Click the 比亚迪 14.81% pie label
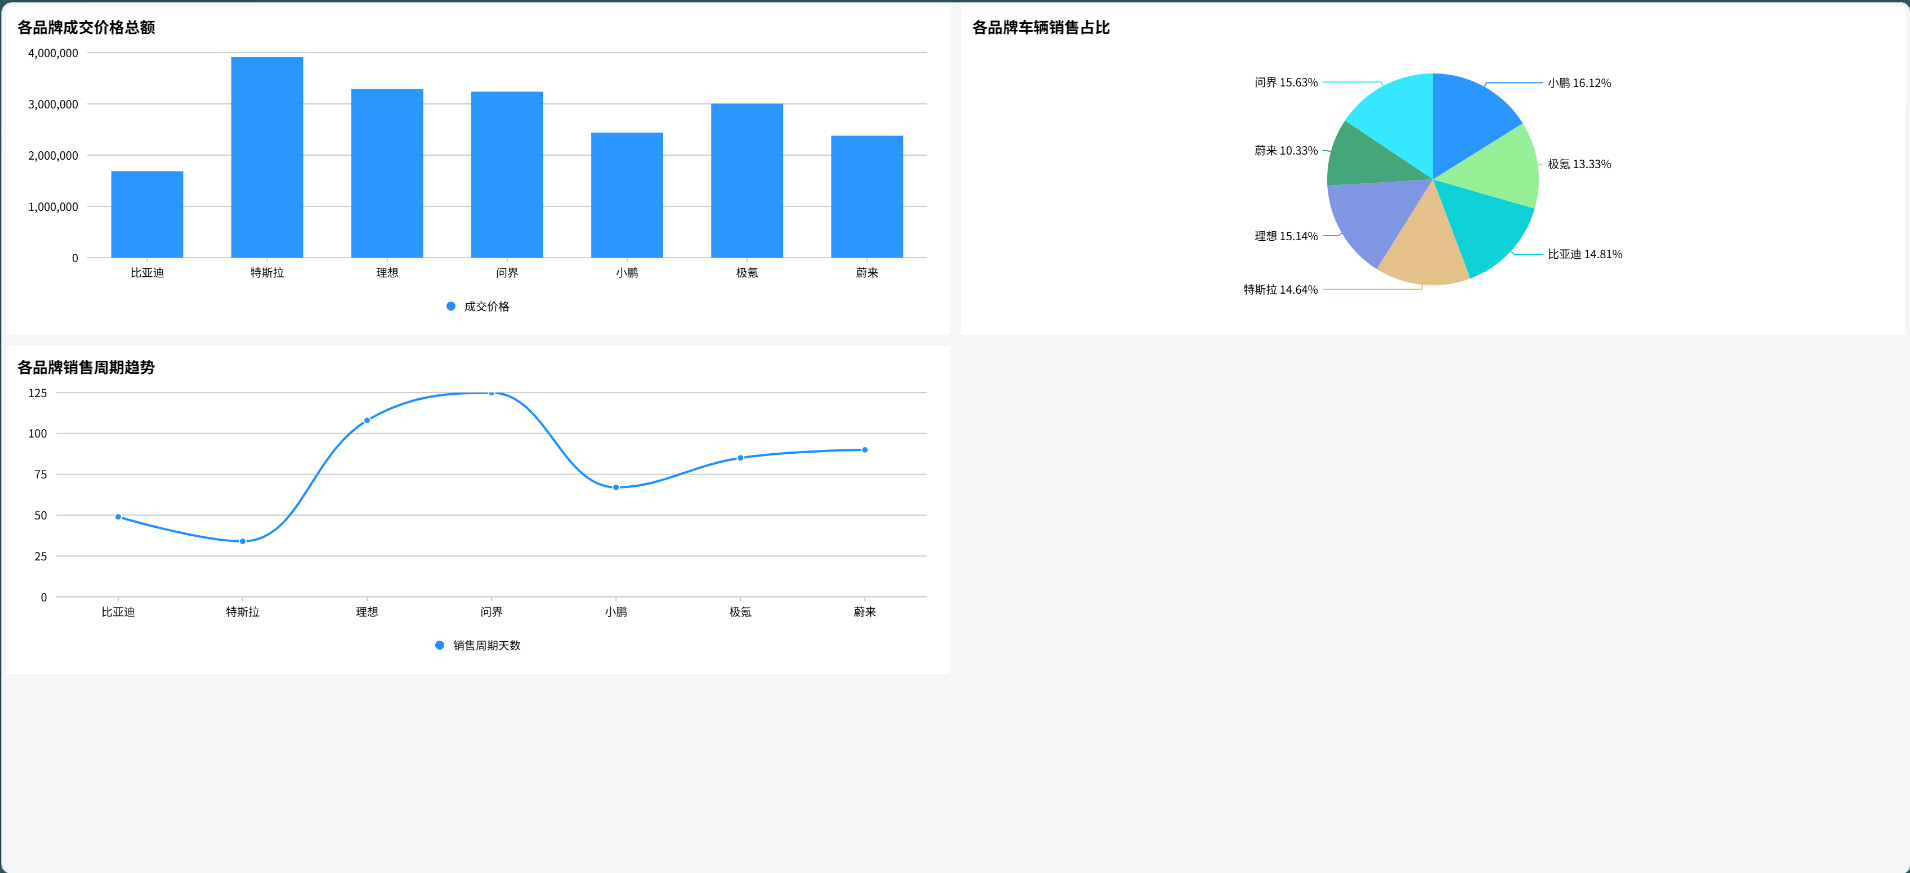This screenshot has height=873, width=1910. pyautogui.click(x=1584, y=254)
